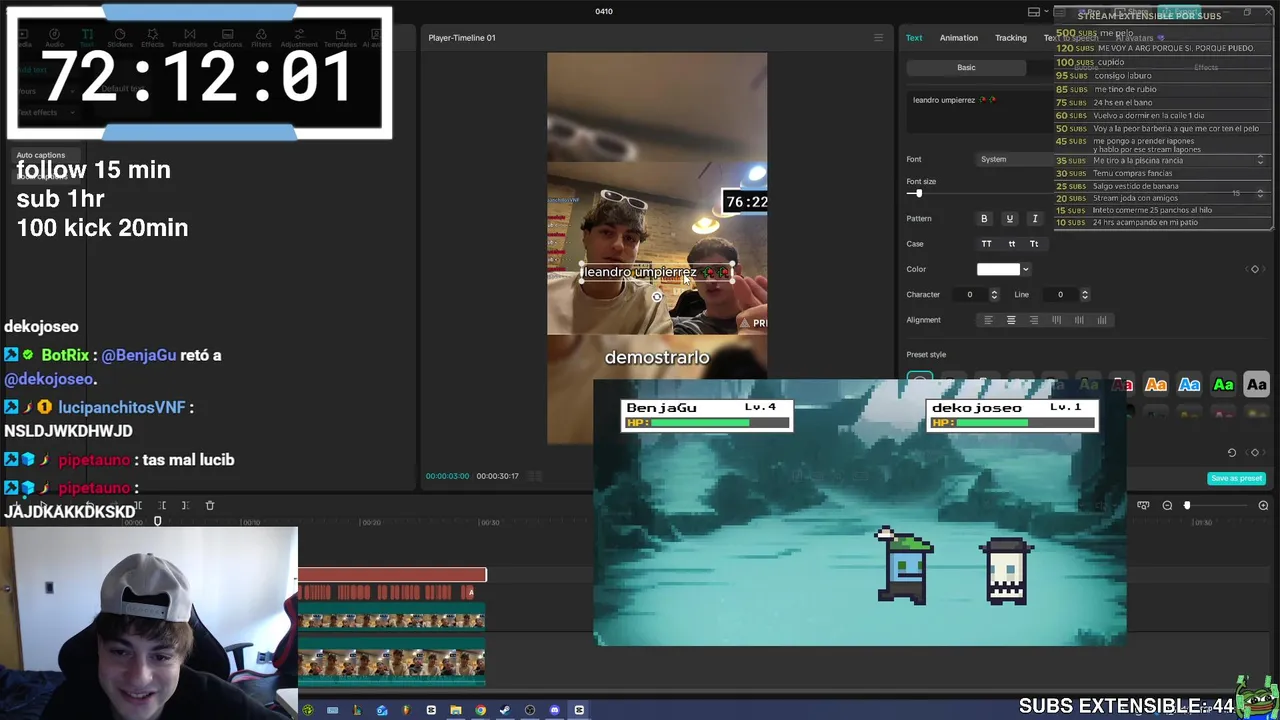Set case to all uppercase TT
Screen dimensions: 1280x720
987,244
